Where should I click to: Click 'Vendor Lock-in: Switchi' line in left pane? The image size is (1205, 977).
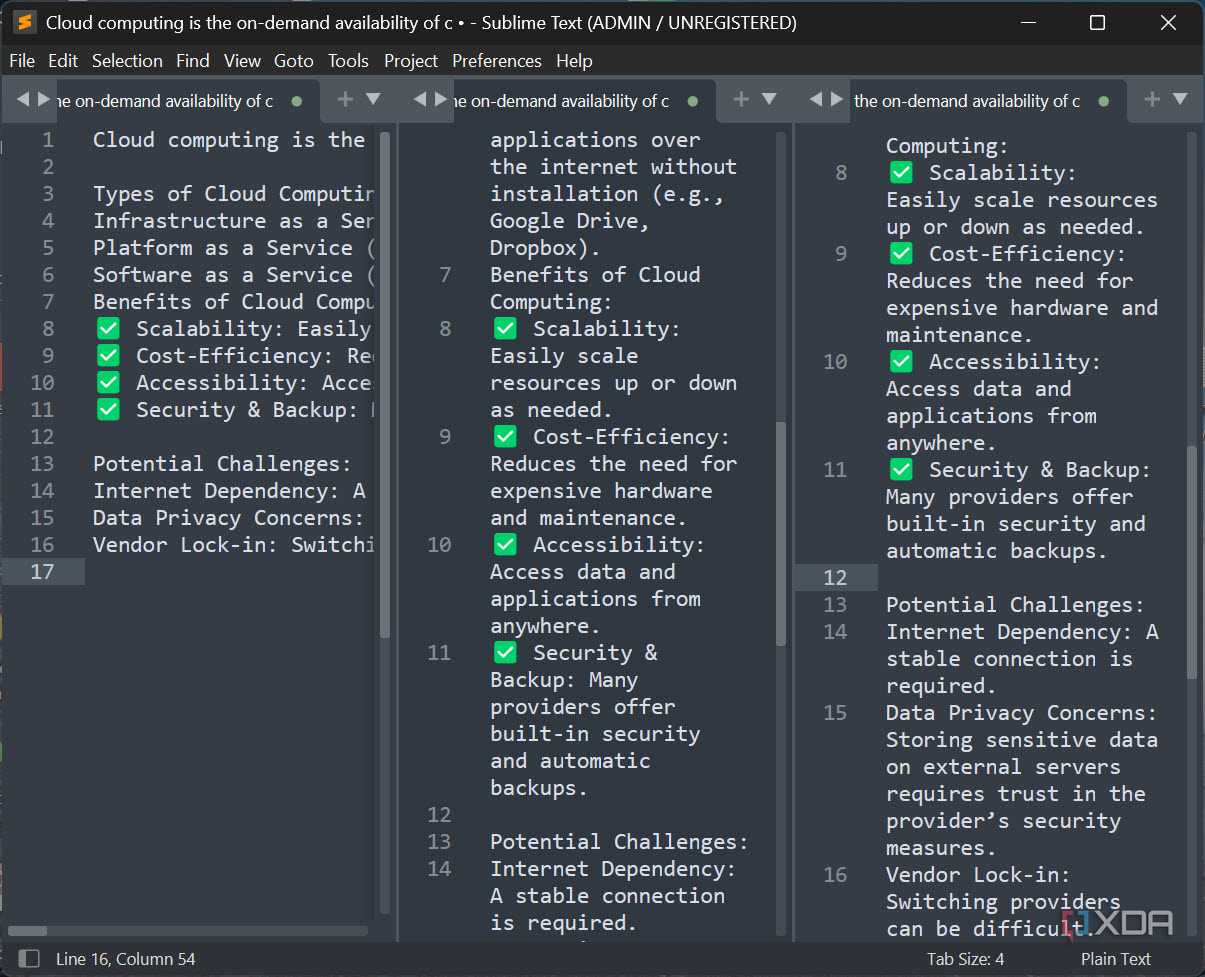pyautogui.click(x=233, y=545)
